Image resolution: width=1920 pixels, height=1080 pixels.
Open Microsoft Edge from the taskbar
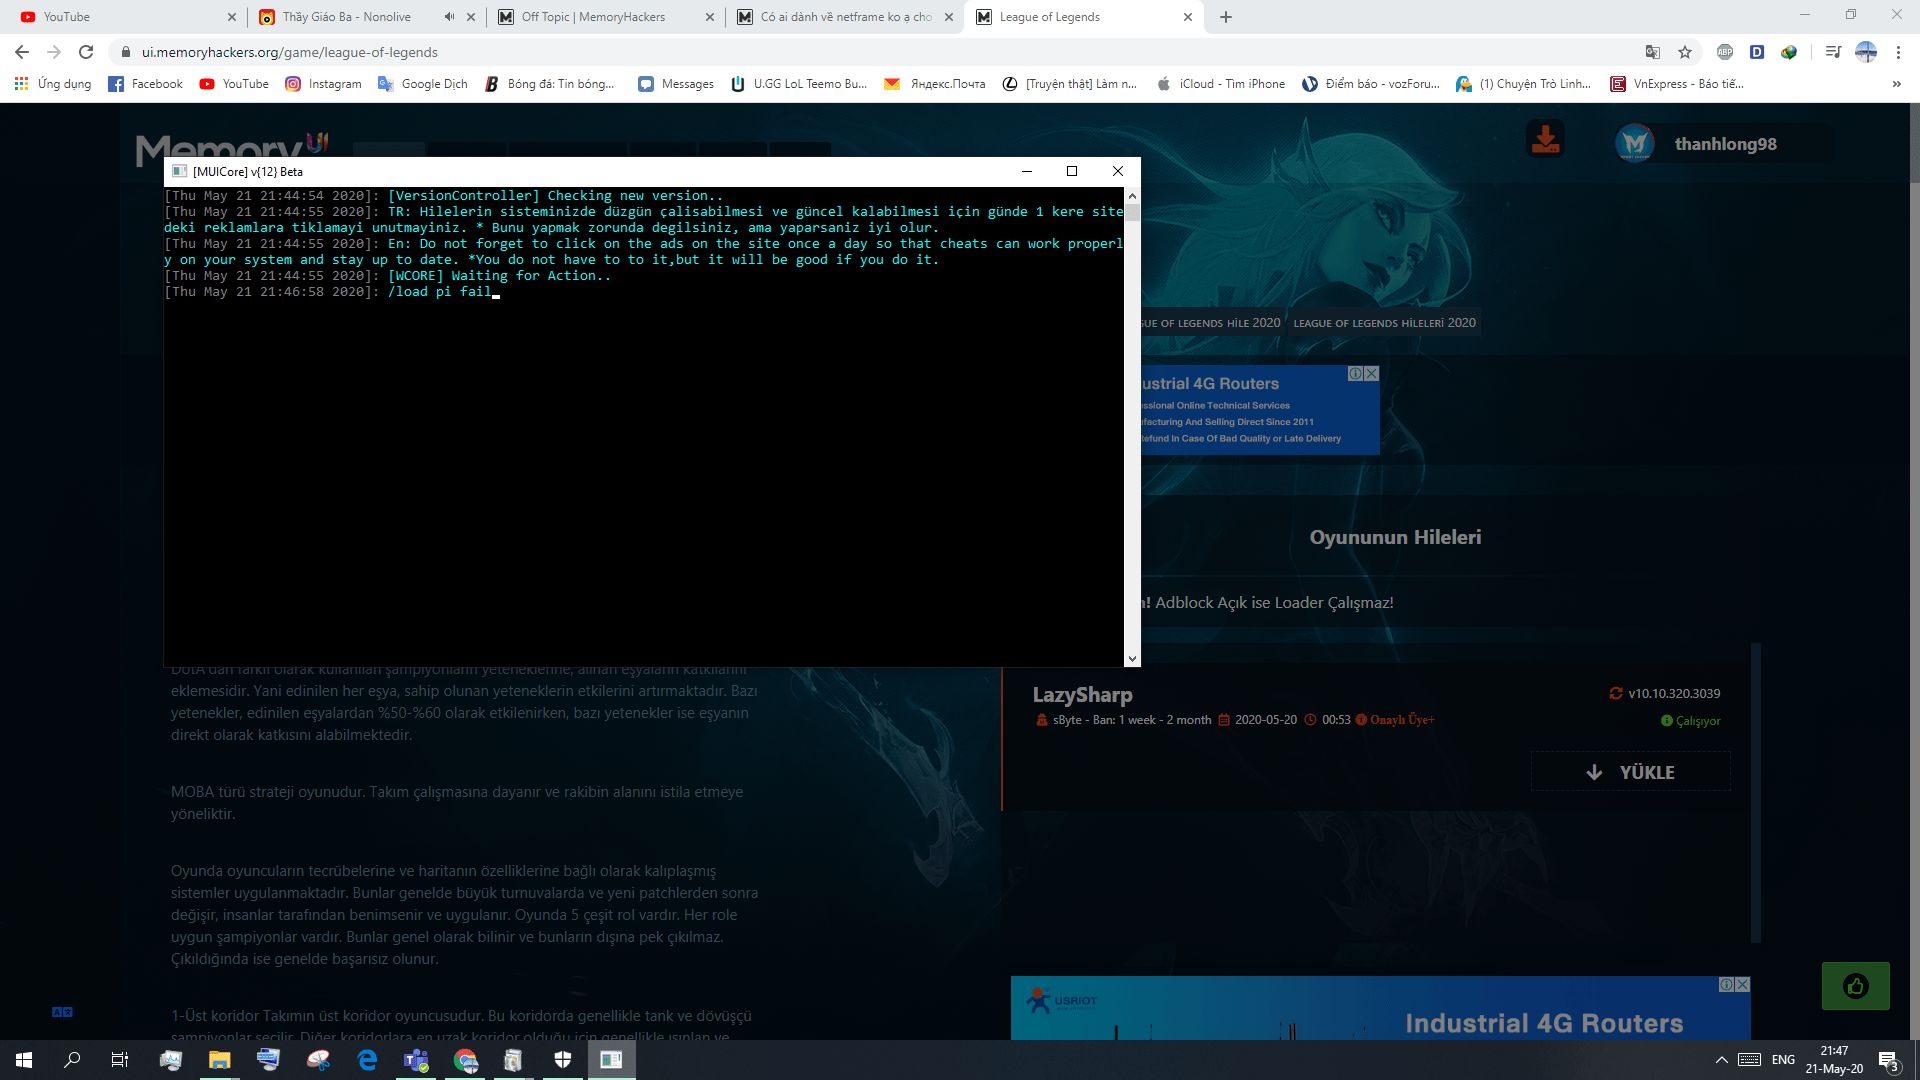(367, 1060)
